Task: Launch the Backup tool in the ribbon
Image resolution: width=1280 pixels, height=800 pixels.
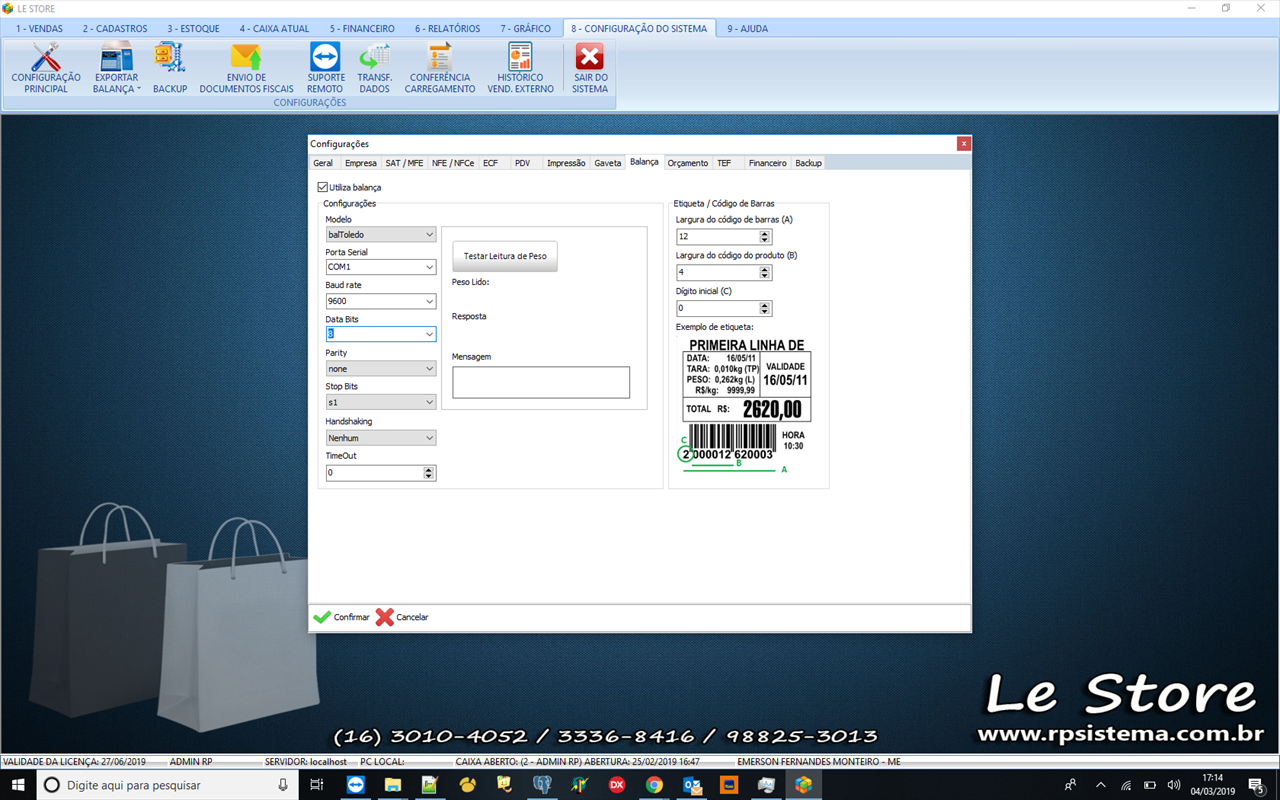Action: [170, 68]
